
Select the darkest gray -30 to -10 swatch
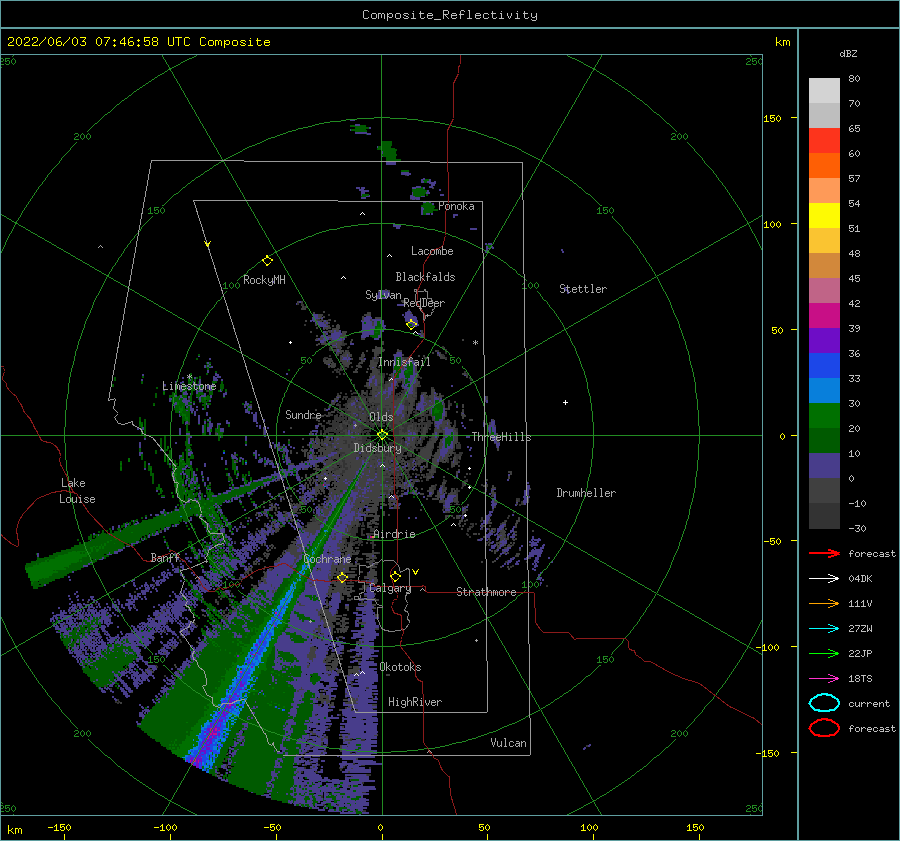pyautogui.click(x=824, y=516)
